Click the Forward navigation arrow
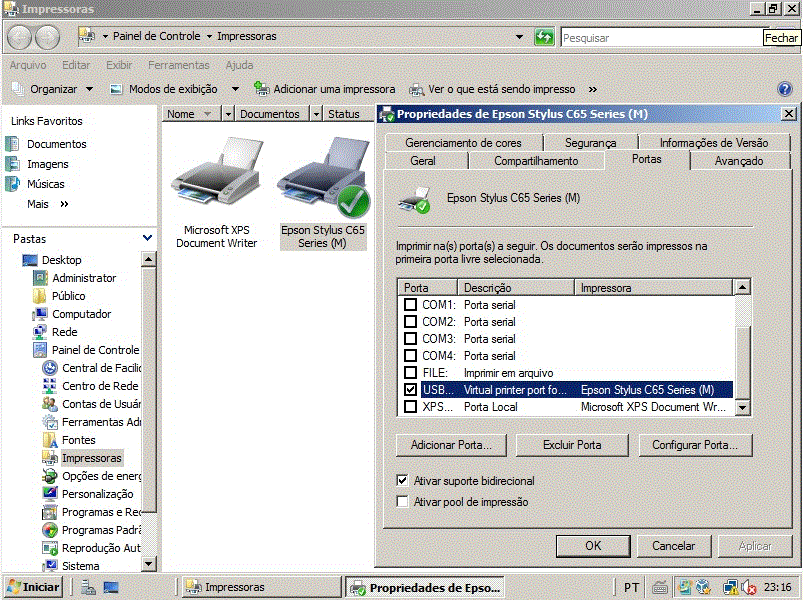The width and height of the screenshot is (803, 600). 47,37
